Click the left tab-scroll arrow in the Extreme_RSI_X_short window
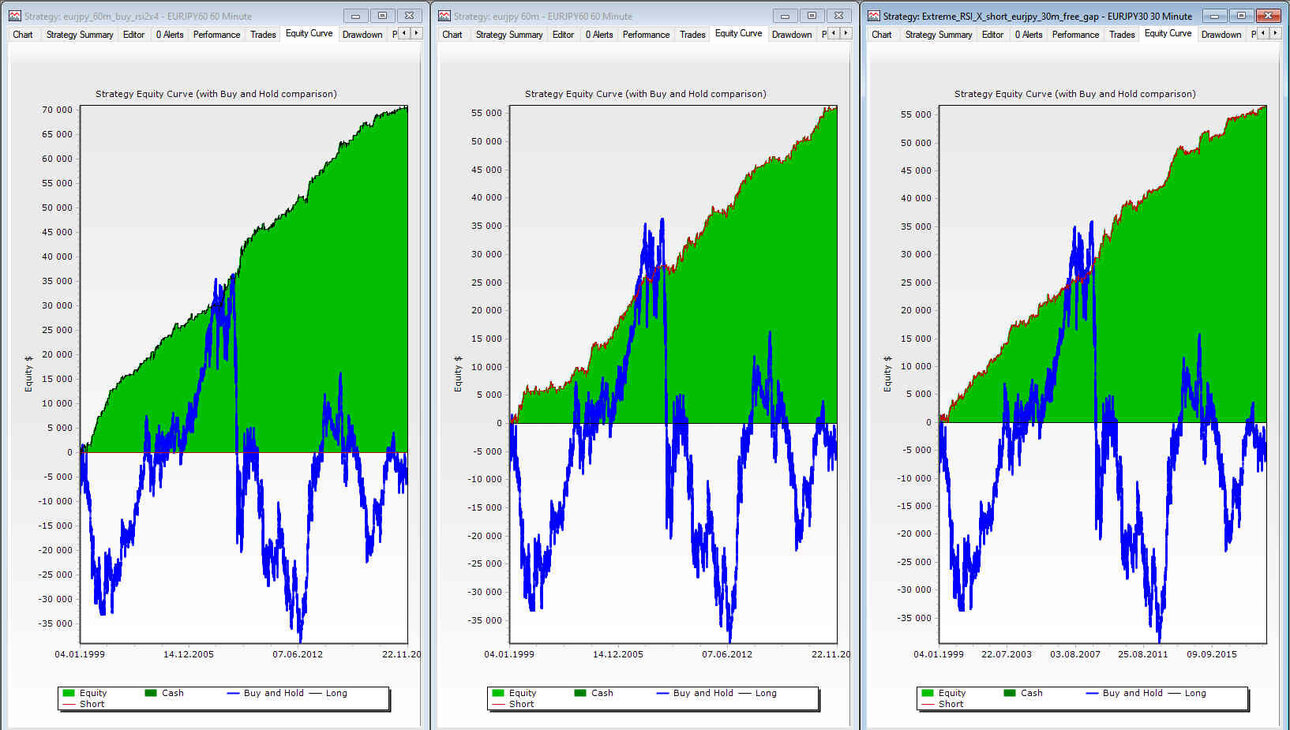This screenshot has height=730, width=1290. coord(1262,34)
